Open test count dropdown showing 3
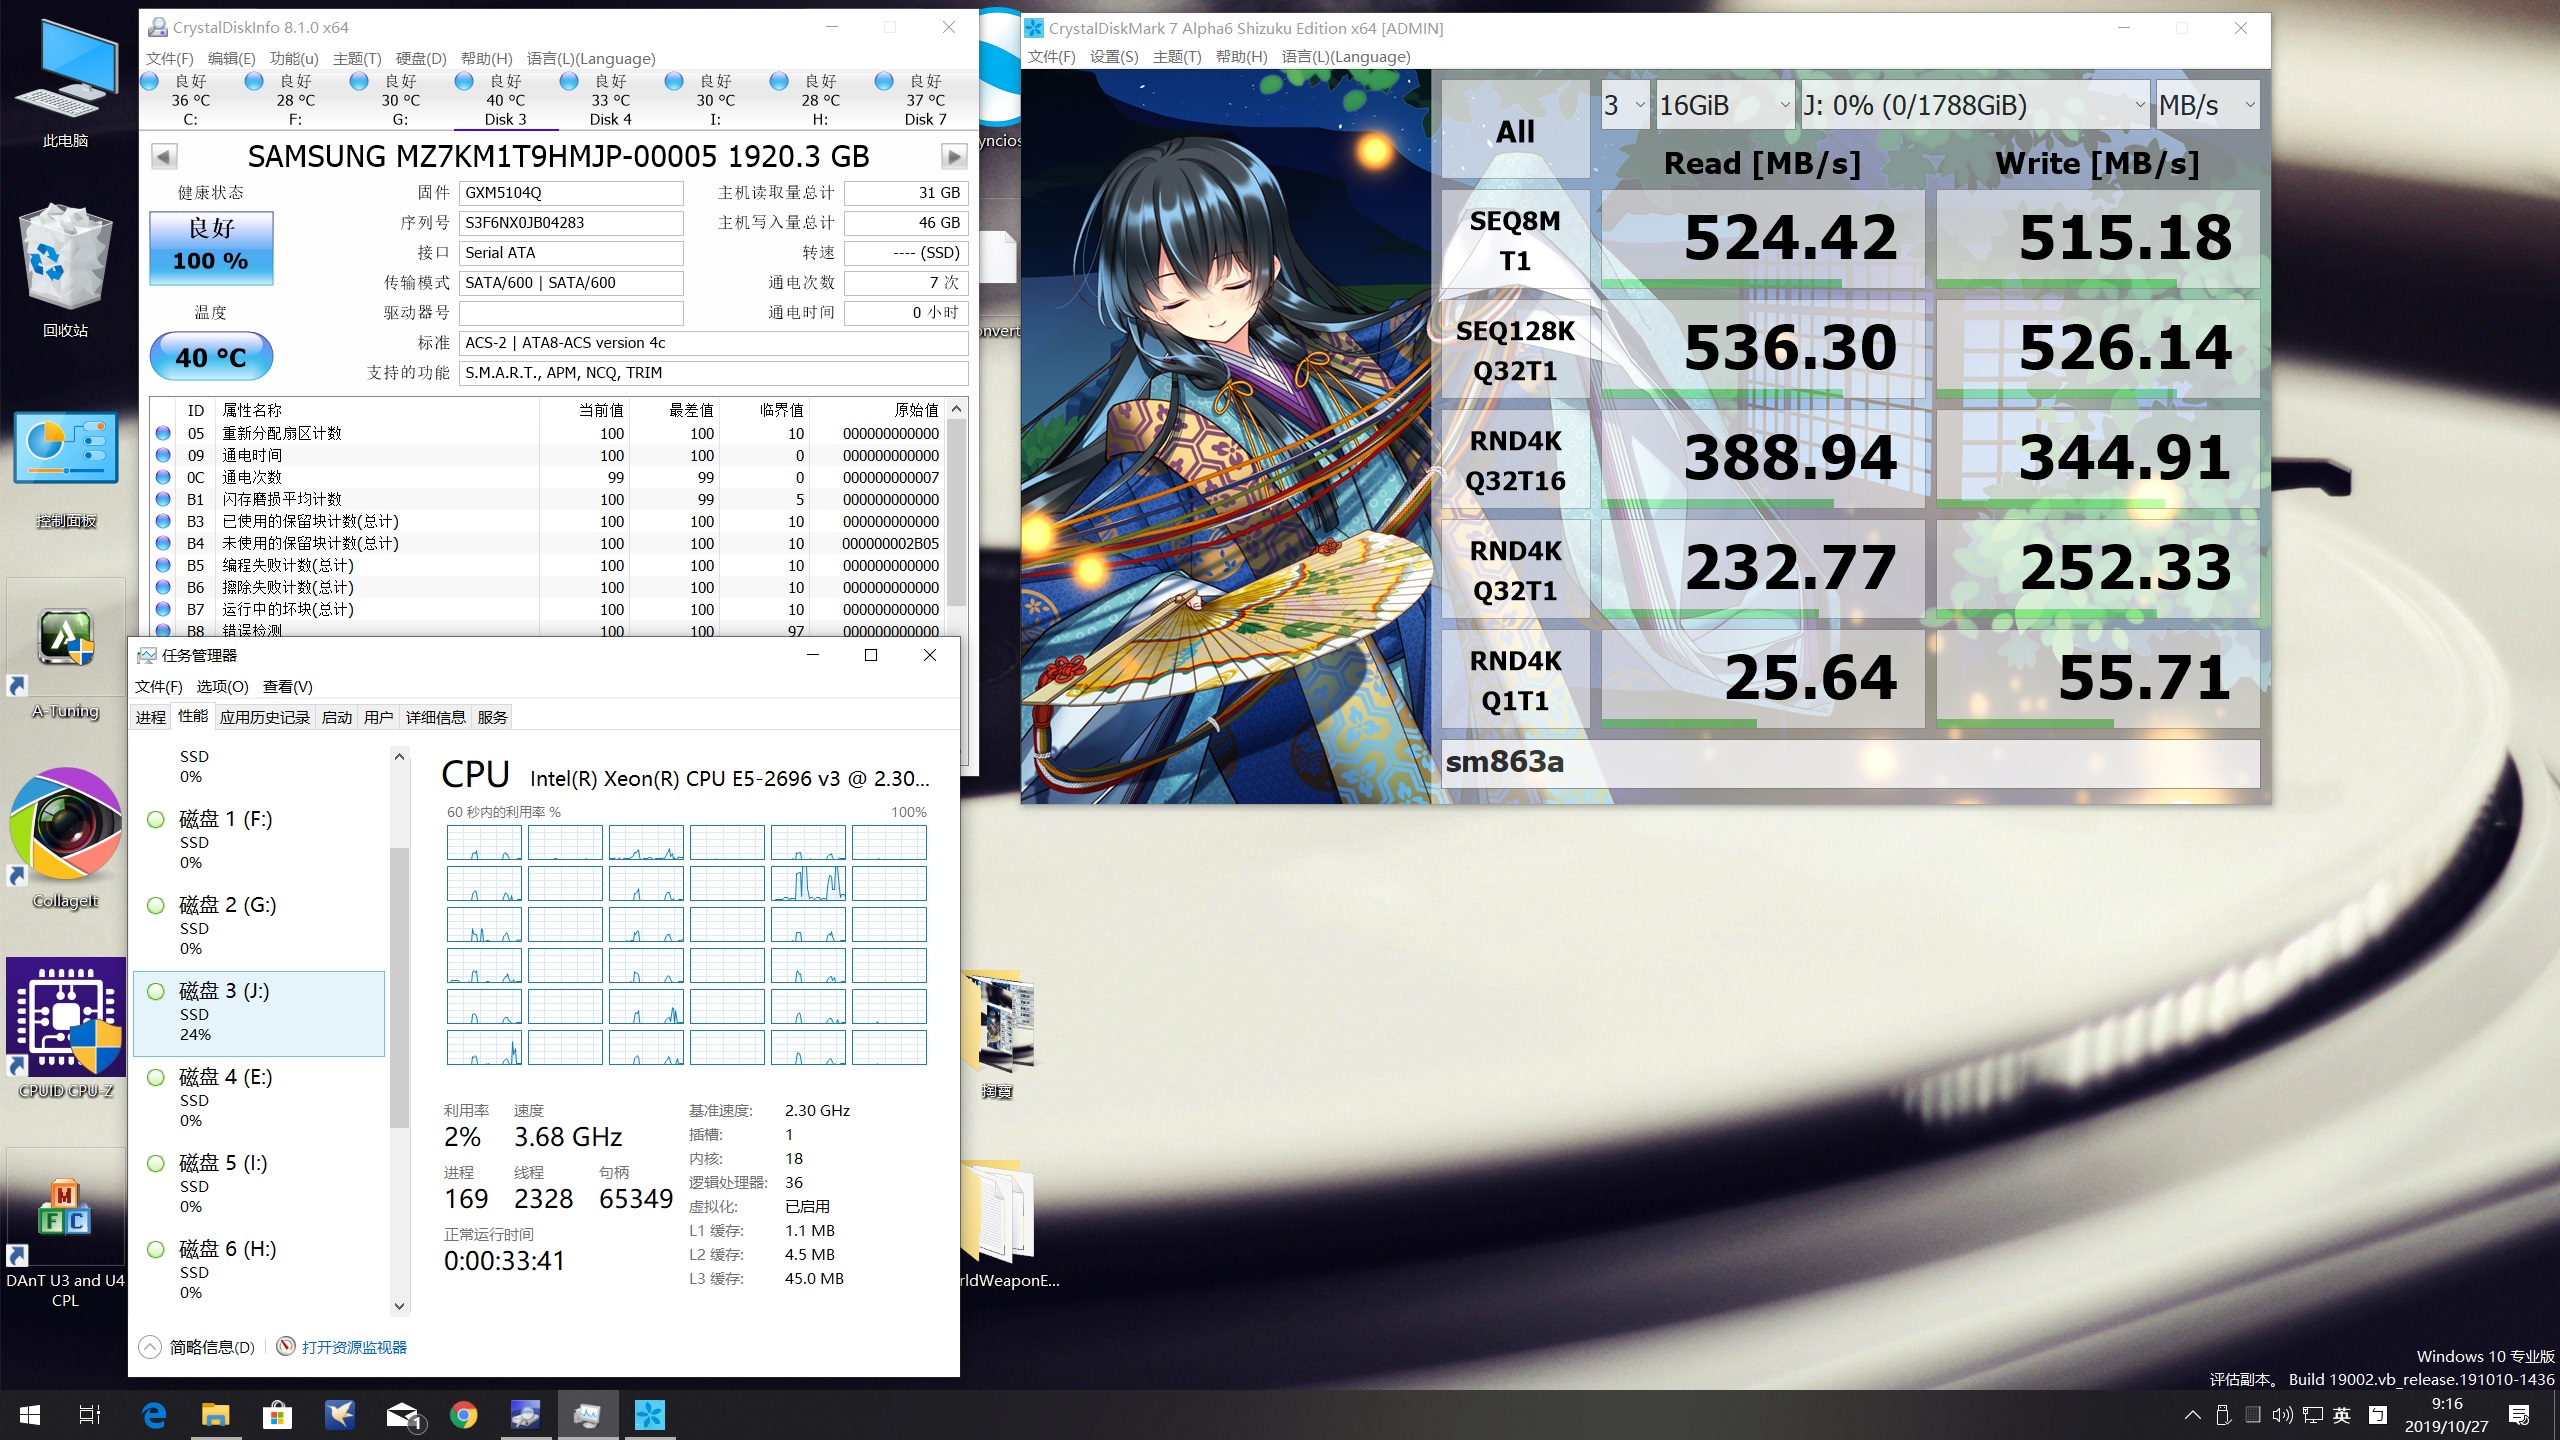2560x1440 pixels. [1624, 105]
